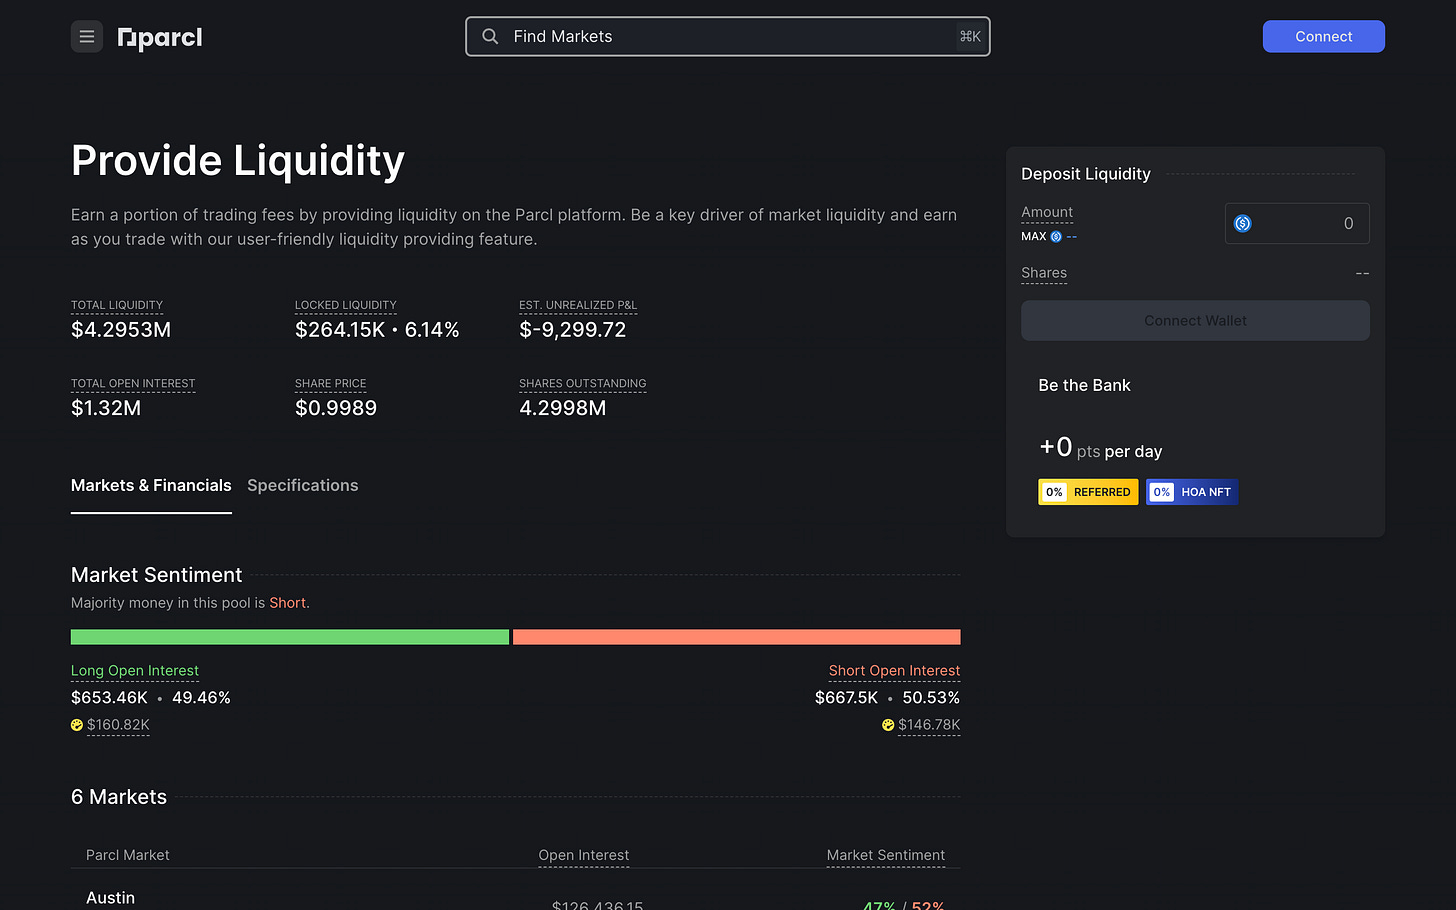Click emoji icon beside $160.82K
1456x910 pixels.
[x=77, y=725]
